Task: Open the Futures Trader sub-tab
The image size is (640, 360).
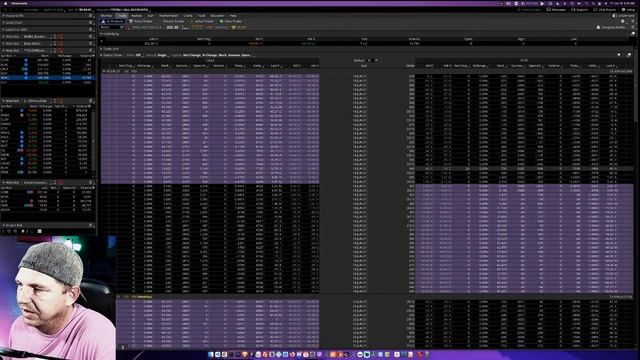Action: tap(172, 21)
